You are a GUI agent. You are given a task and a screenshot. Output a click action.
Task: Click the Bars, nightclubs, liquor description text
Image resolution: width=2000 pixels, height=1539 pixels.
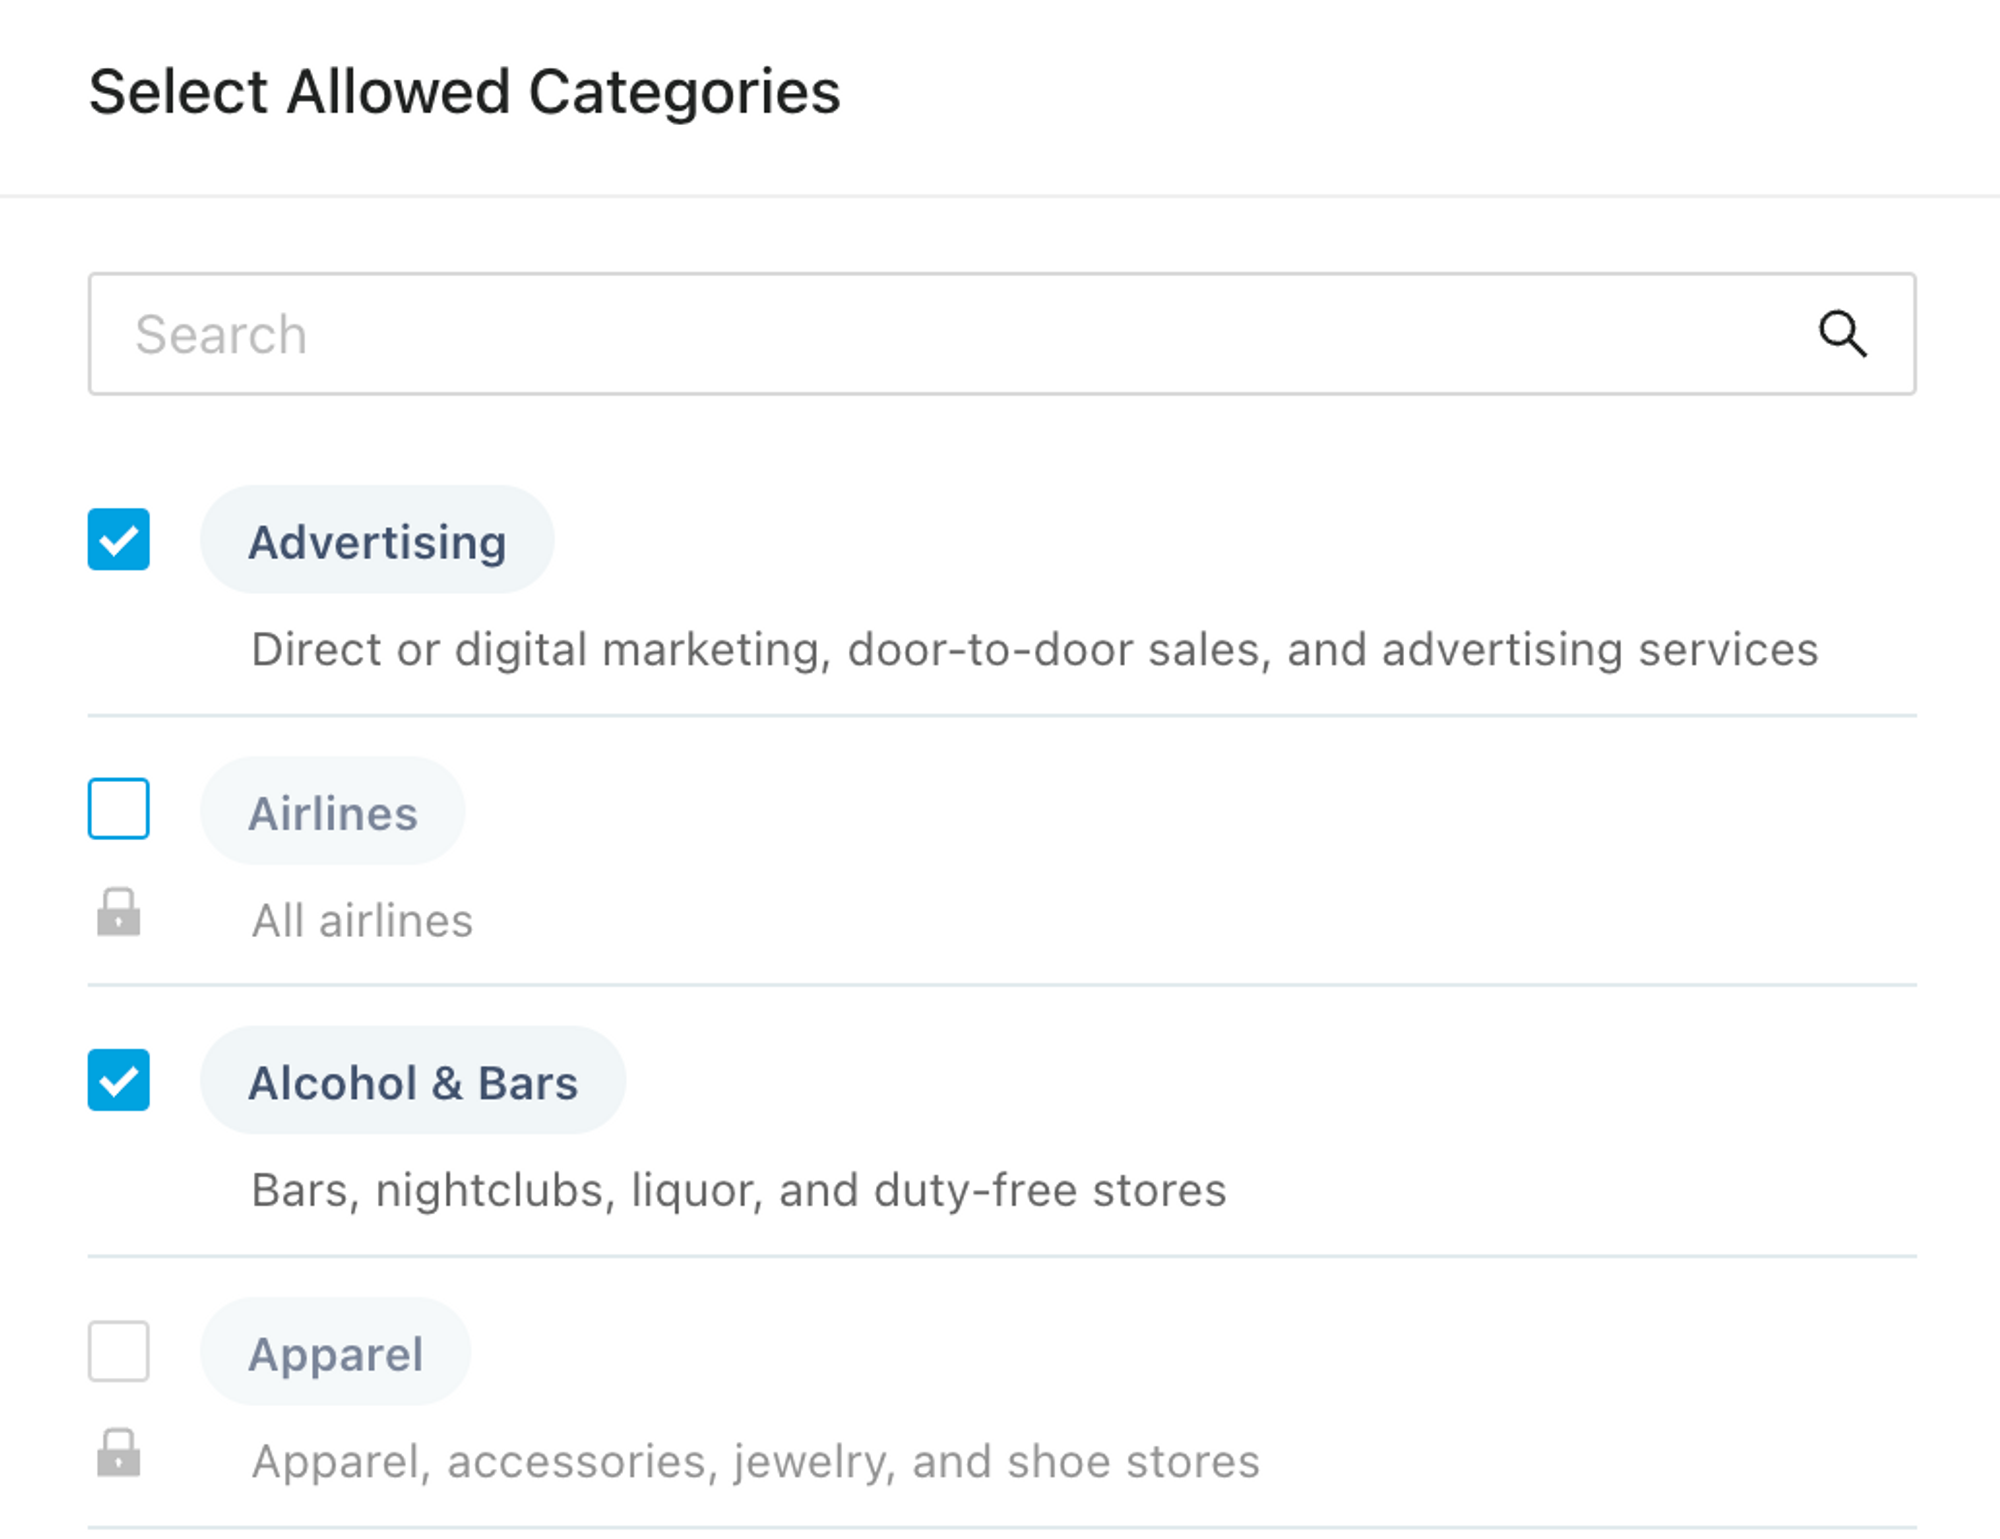coord(739,1191)
